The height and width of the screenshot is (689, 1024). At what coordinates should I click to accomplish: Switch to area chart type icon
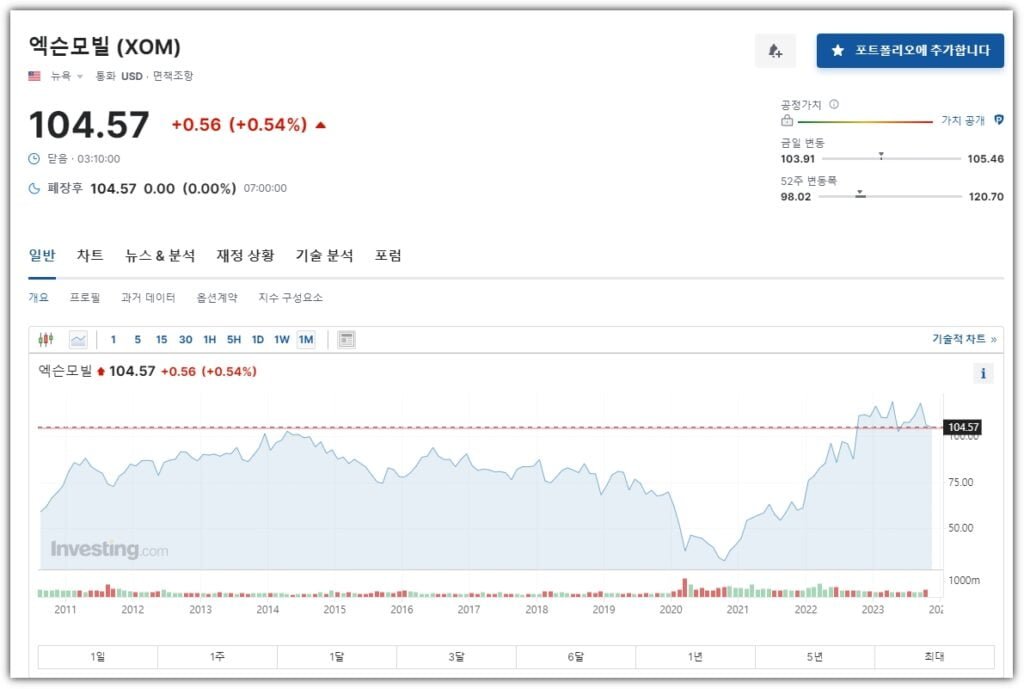78,340
